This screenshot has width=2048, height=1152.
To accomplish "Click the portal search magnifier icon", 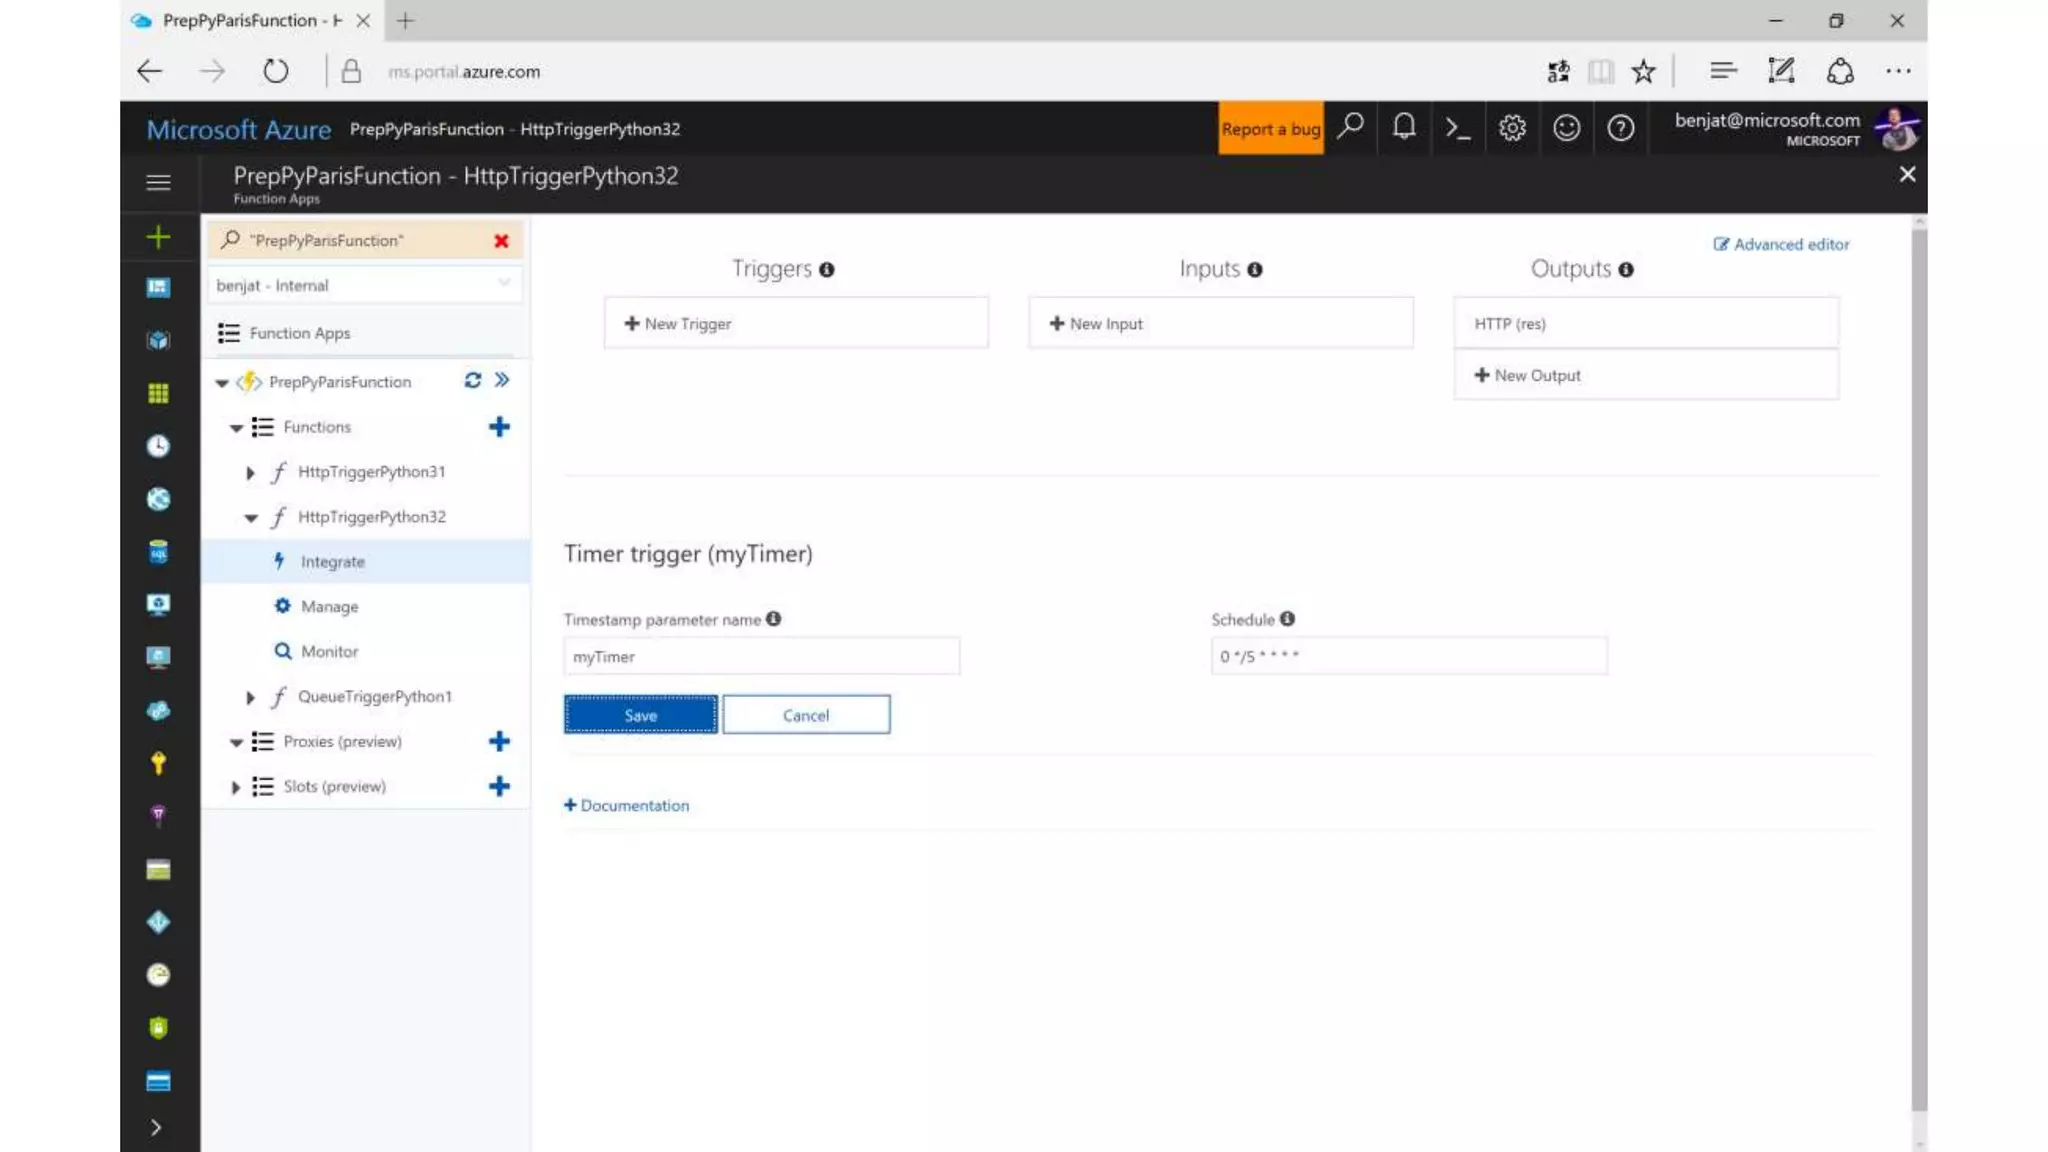I will click(1351, 127).
